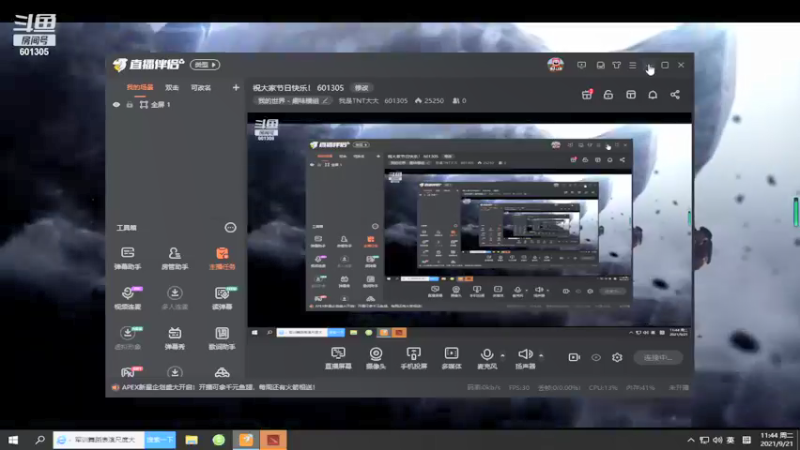This screenshot has width=800, height=450.
Task: Click the stream preview area thumbnail
Action: coord(469,224)
